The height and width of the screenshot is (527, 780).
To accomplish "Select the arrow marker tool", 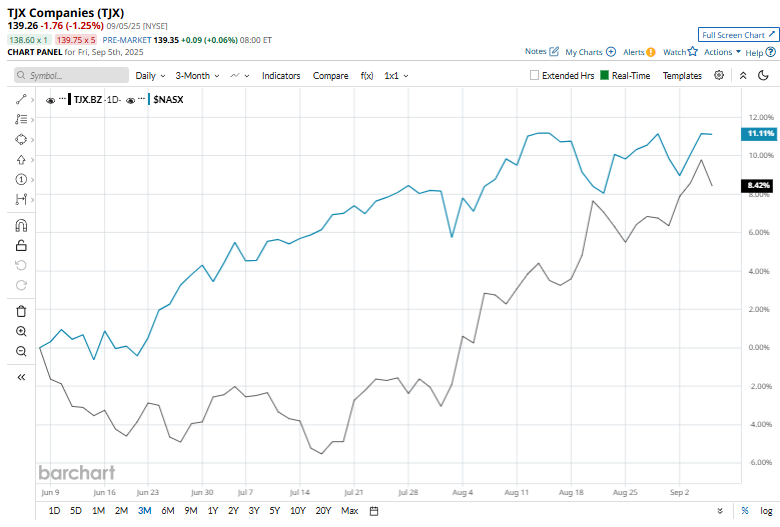I will [x=21, y=160].
